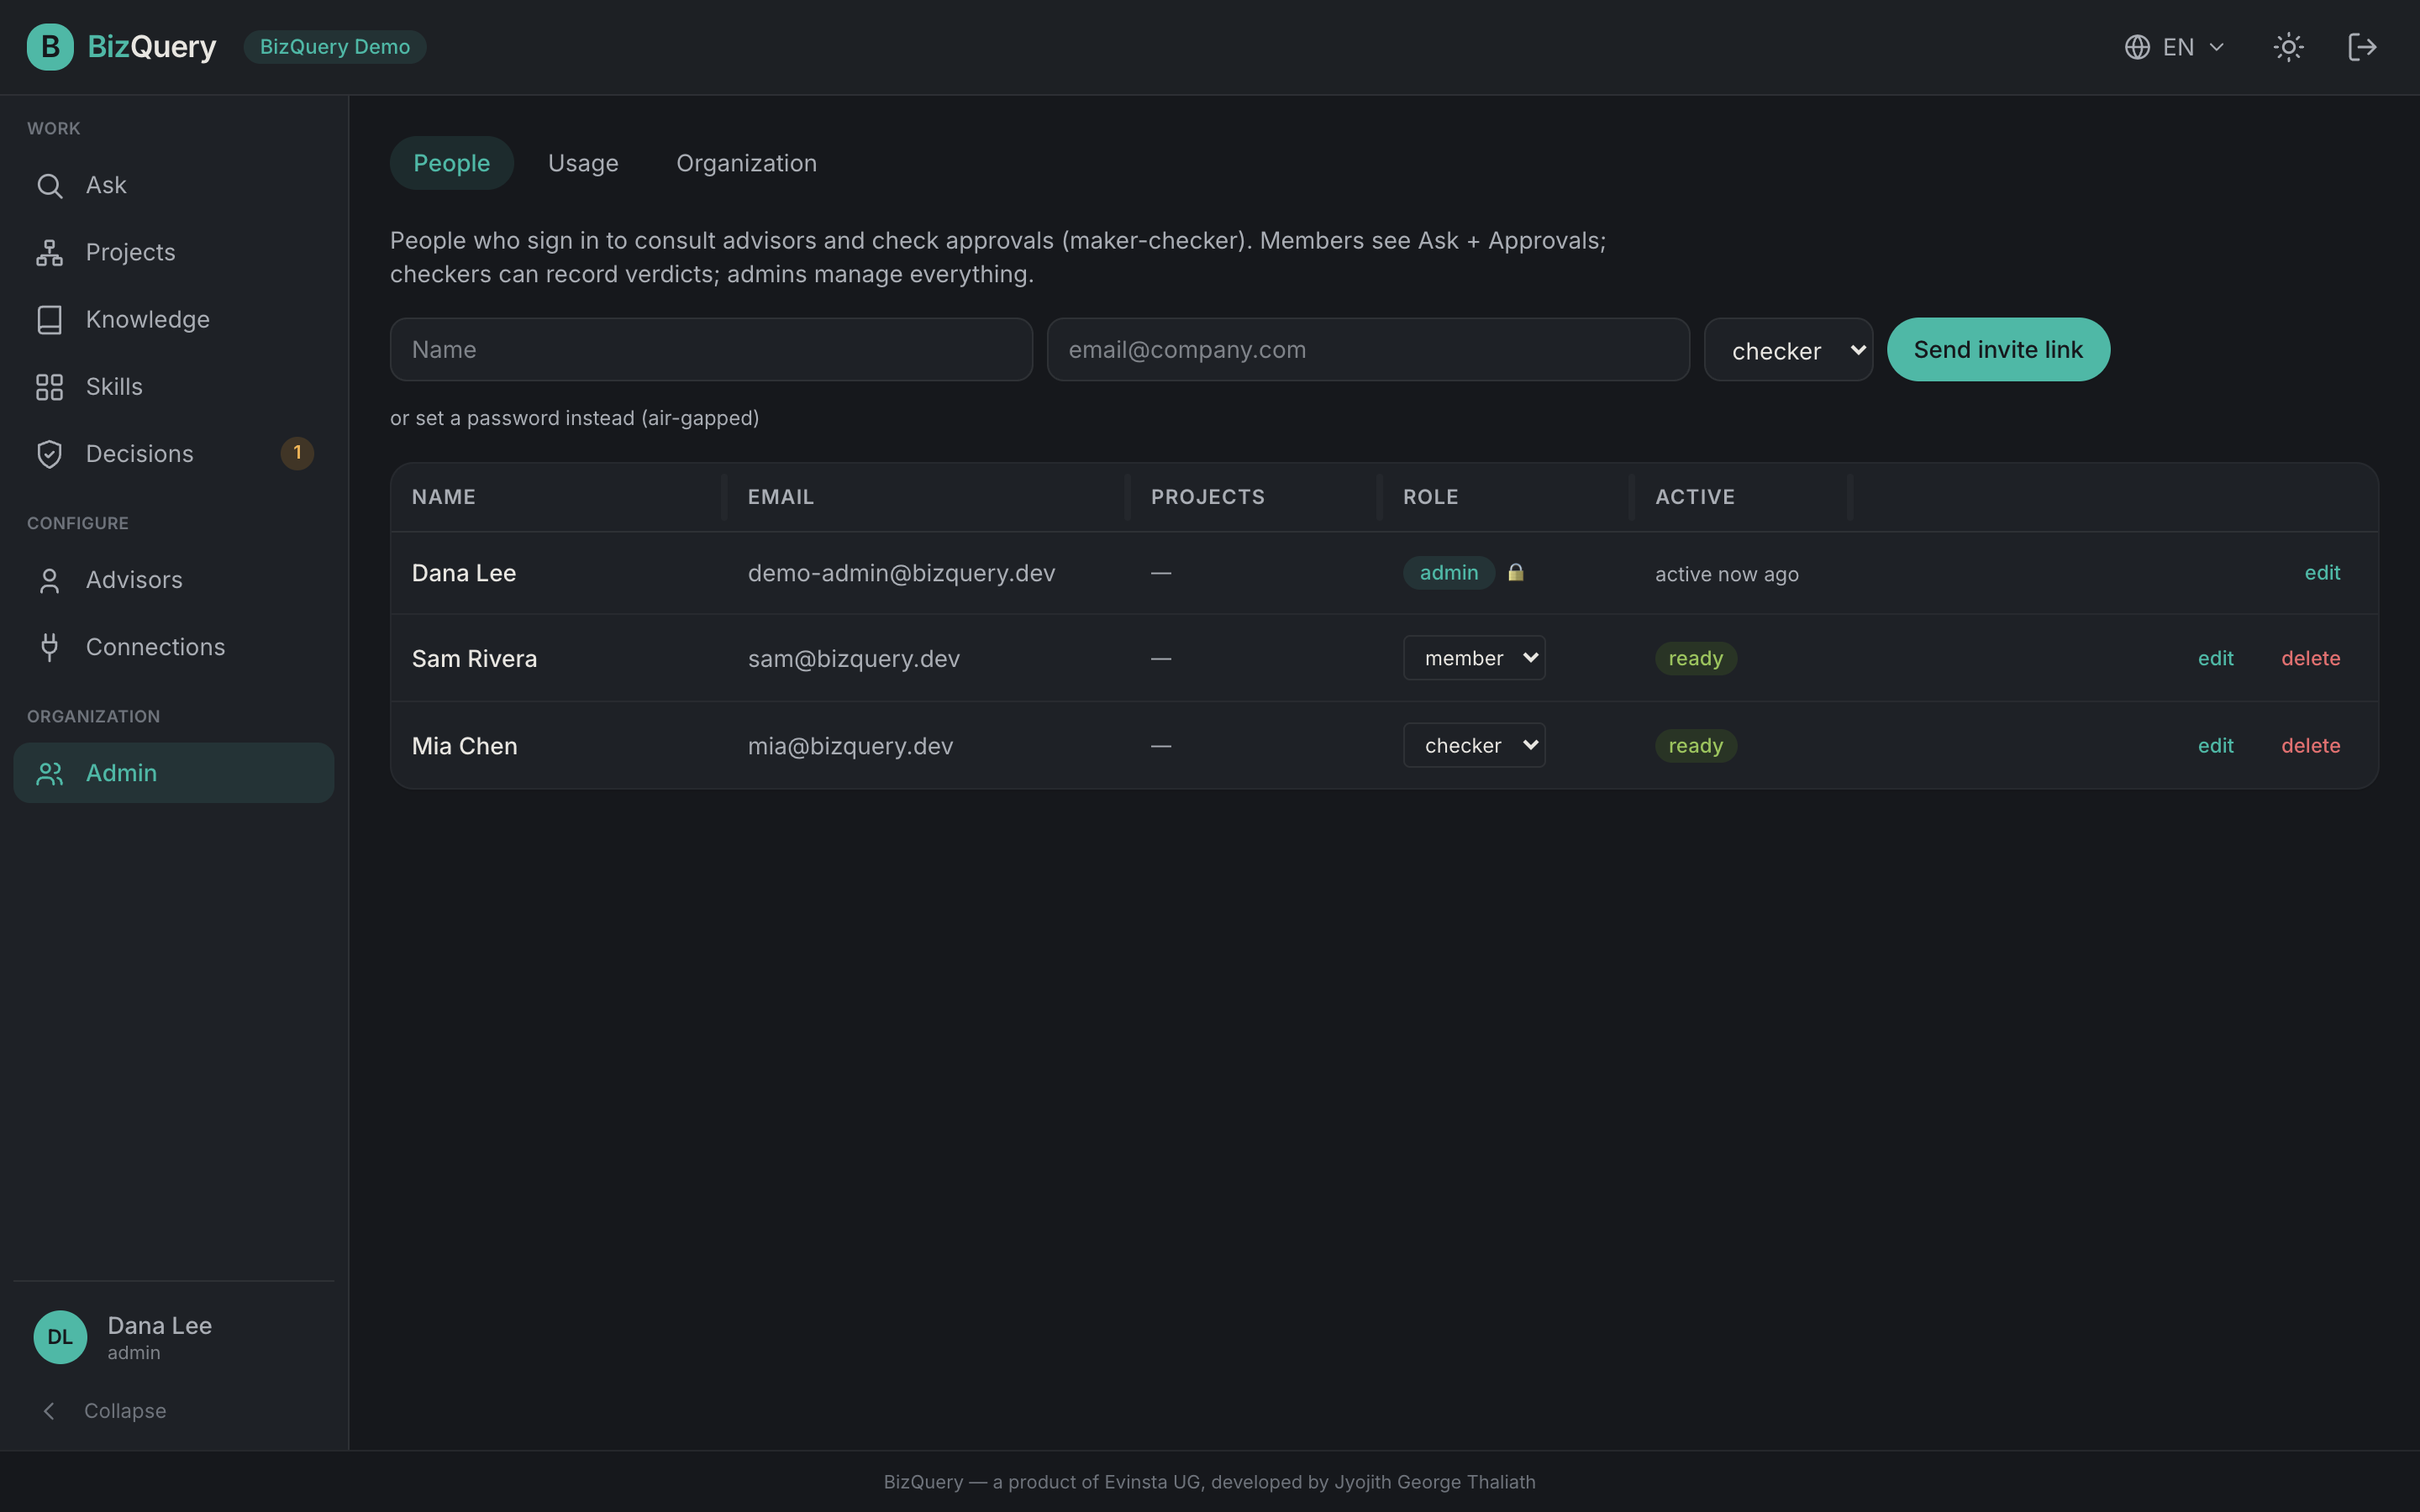The height and width of the screenshot is (1512, 2420).
Task: Click the NAME column header
Action: click(x=444, y=497)
